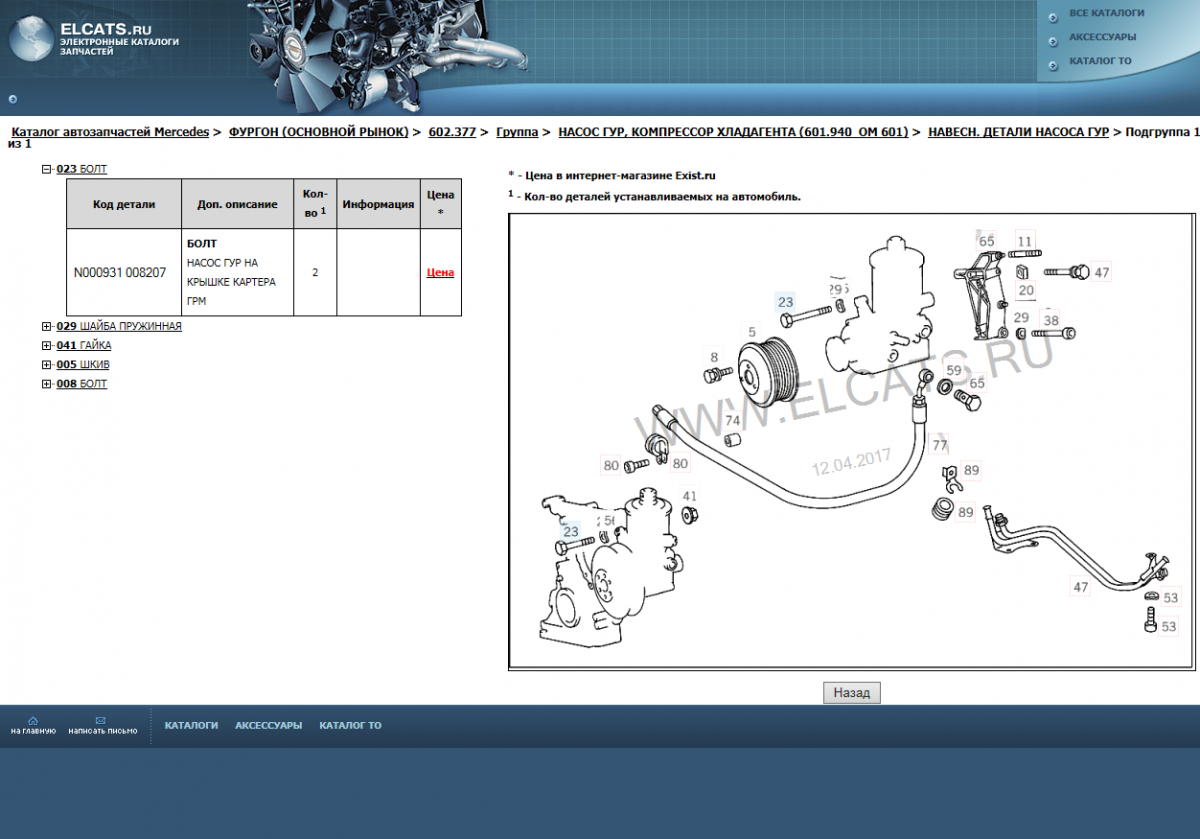The image size is (1200, 839).
Task: Open НАСОС ГУР, КОМПРЕССОР ХЛАДАГЕНТА breadcrumb
Action: coord(733,132)
